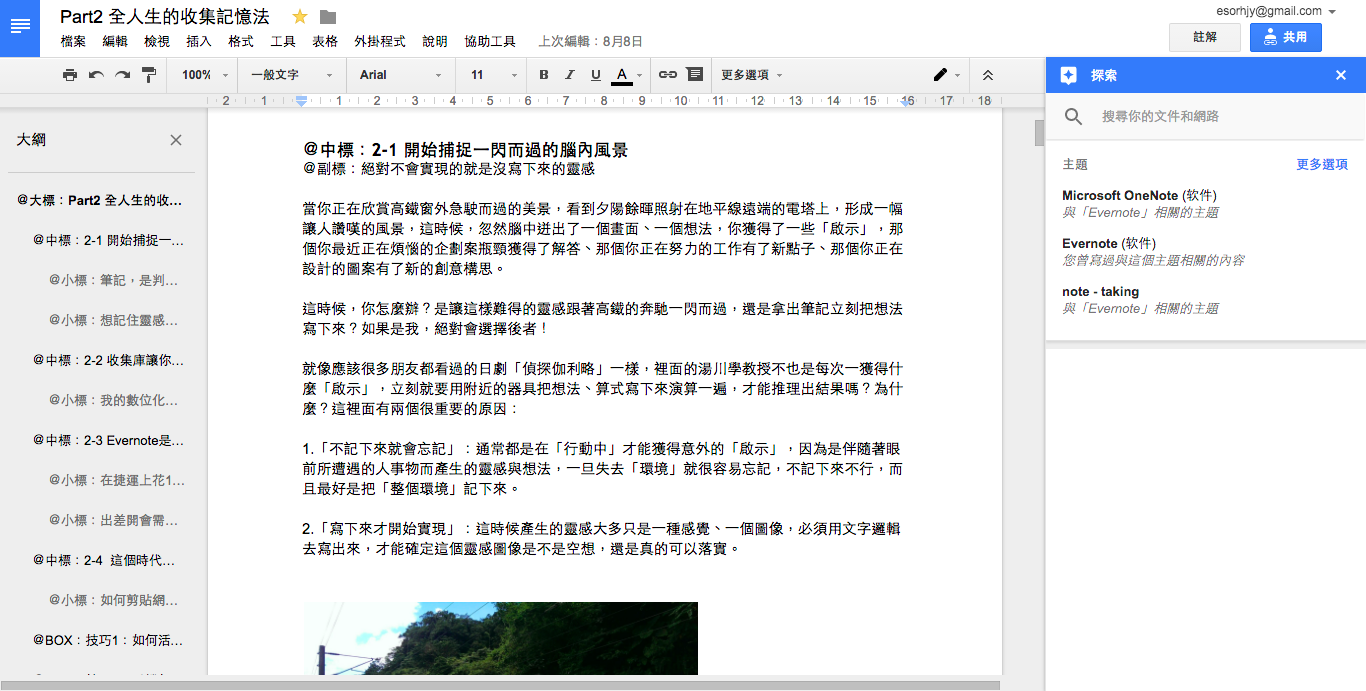Open the move-to-folder icon
1366x691 pixels.
pos(328,17)
